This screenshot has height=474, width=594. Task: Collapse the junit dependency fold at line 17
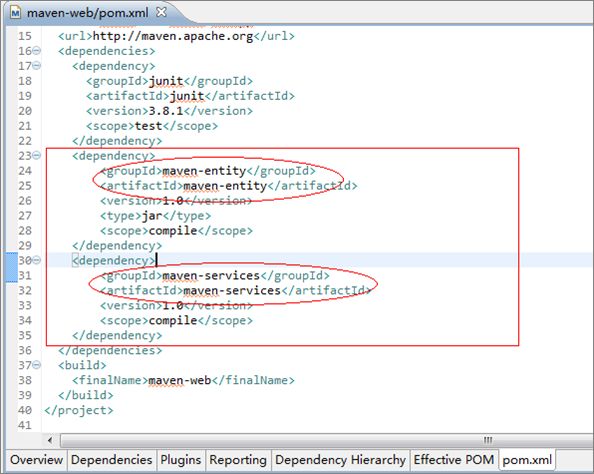[37, 66]
